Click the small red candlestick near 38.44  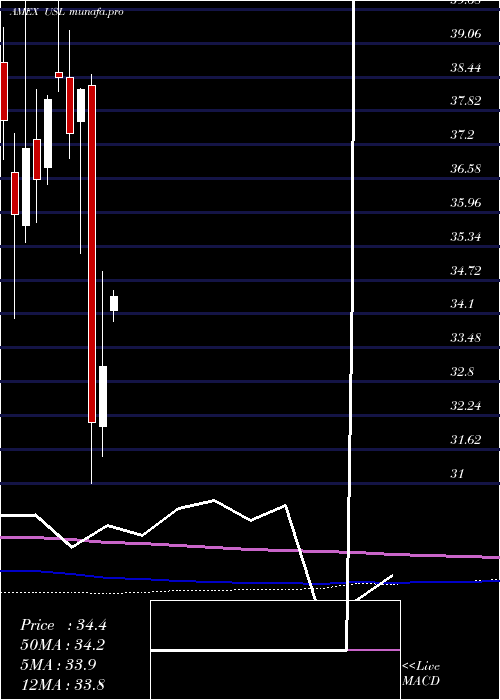pos(59,75)
